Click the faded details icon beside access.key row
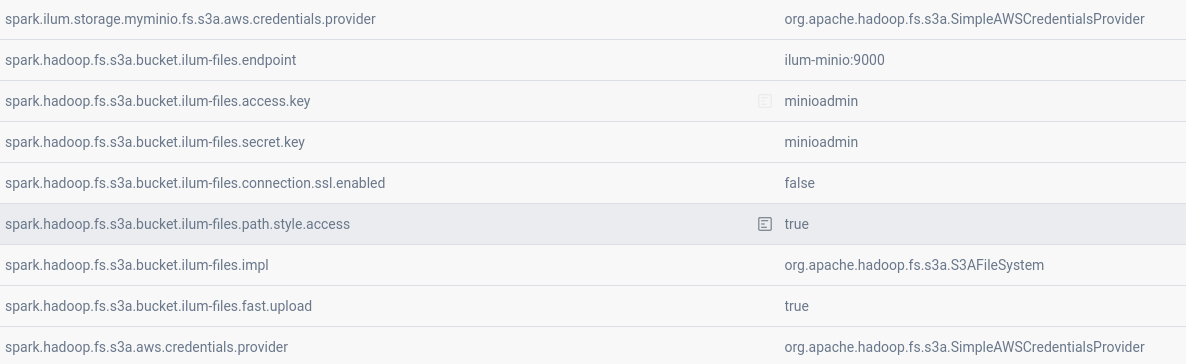This screenshot has height=364, width=1186. tap(765, 101)
